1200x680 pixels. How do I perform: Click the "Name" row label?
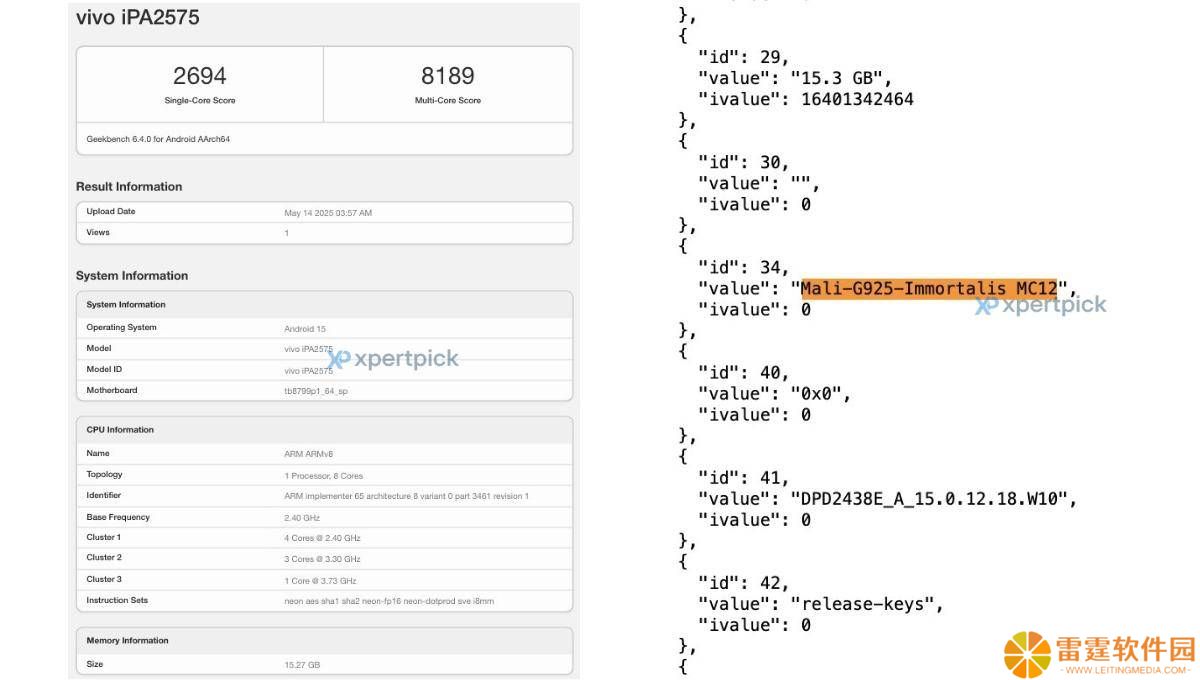98,453
